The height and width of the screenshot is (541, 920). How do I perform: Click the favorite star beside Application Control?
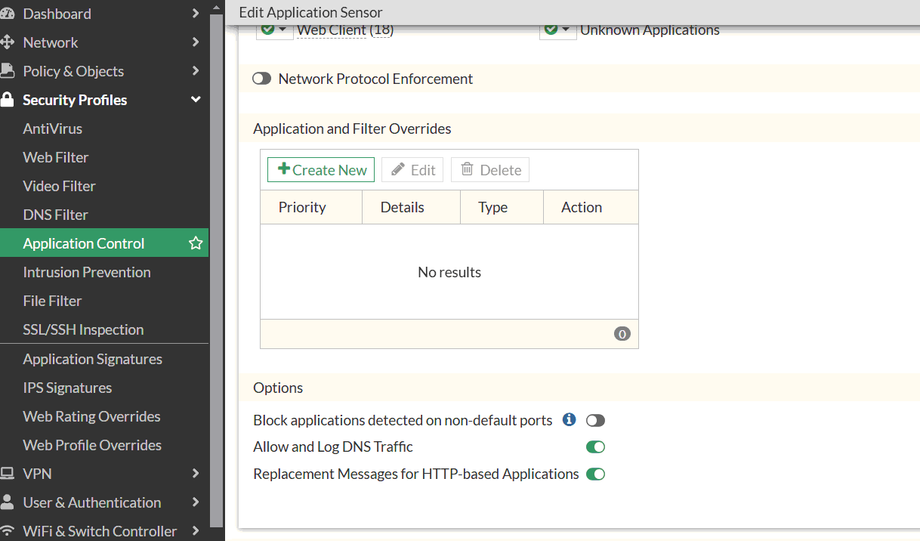click(x=196, y=243)
